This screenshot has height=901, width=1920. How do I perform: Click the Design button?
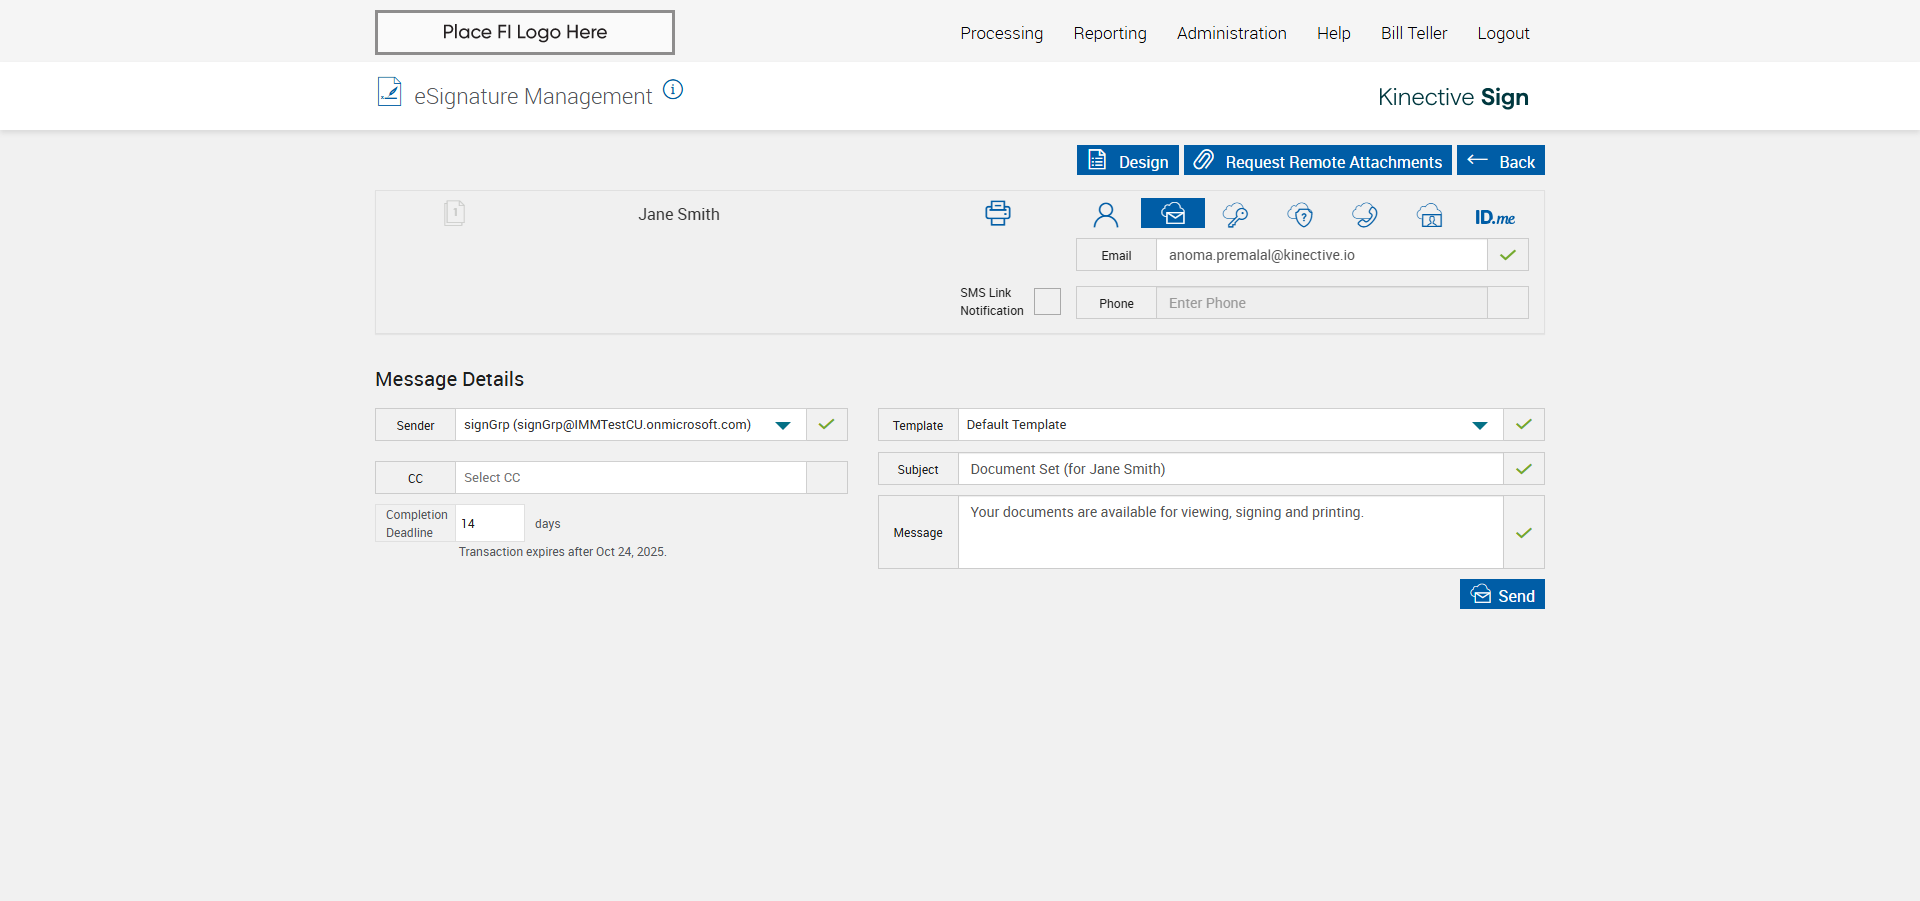click(x=1127, y=161)
